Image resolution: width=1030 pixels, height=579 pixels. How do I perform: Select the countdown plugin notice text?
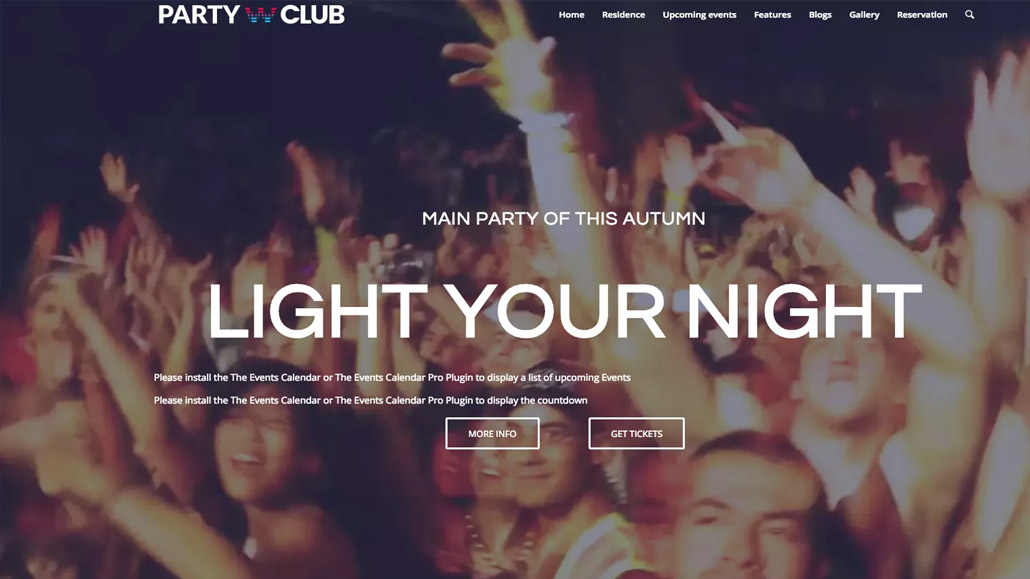pyautogui.click(x=370, y=400)
